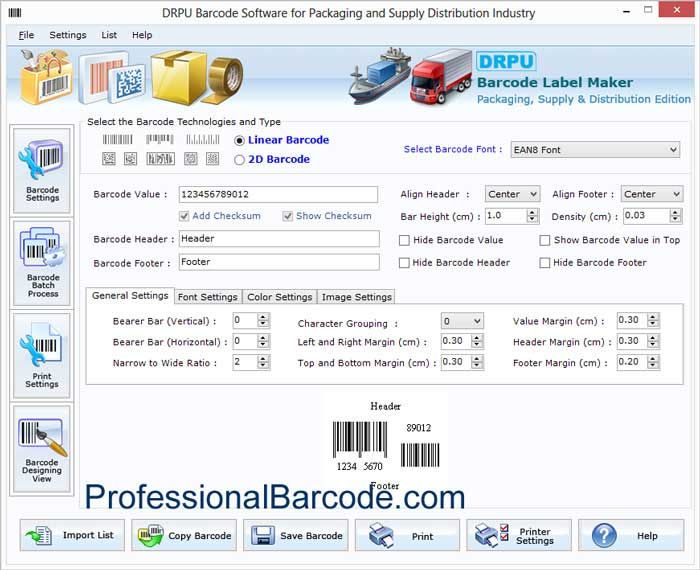The height and width of the screenshot is (570, 700).
Task: Click the generated barcode preview image
Action: coord(385,445)
